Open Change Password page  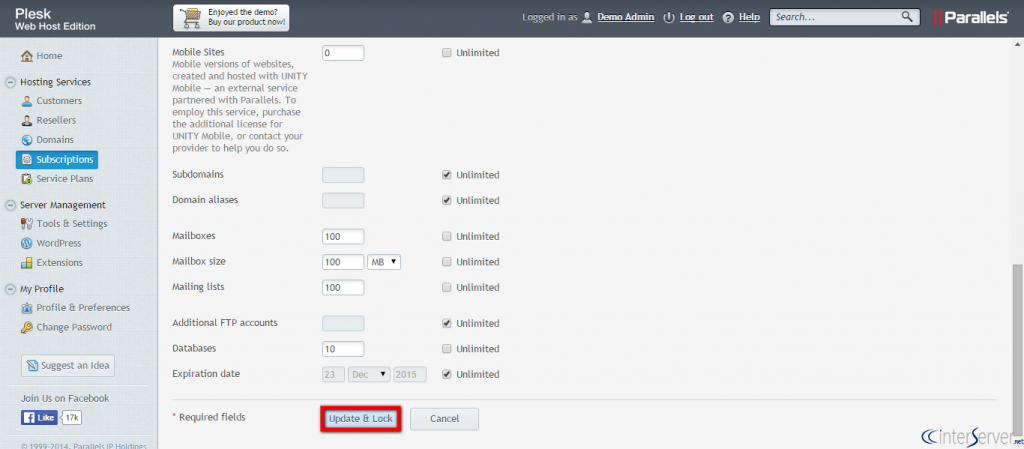coord(74,328)
